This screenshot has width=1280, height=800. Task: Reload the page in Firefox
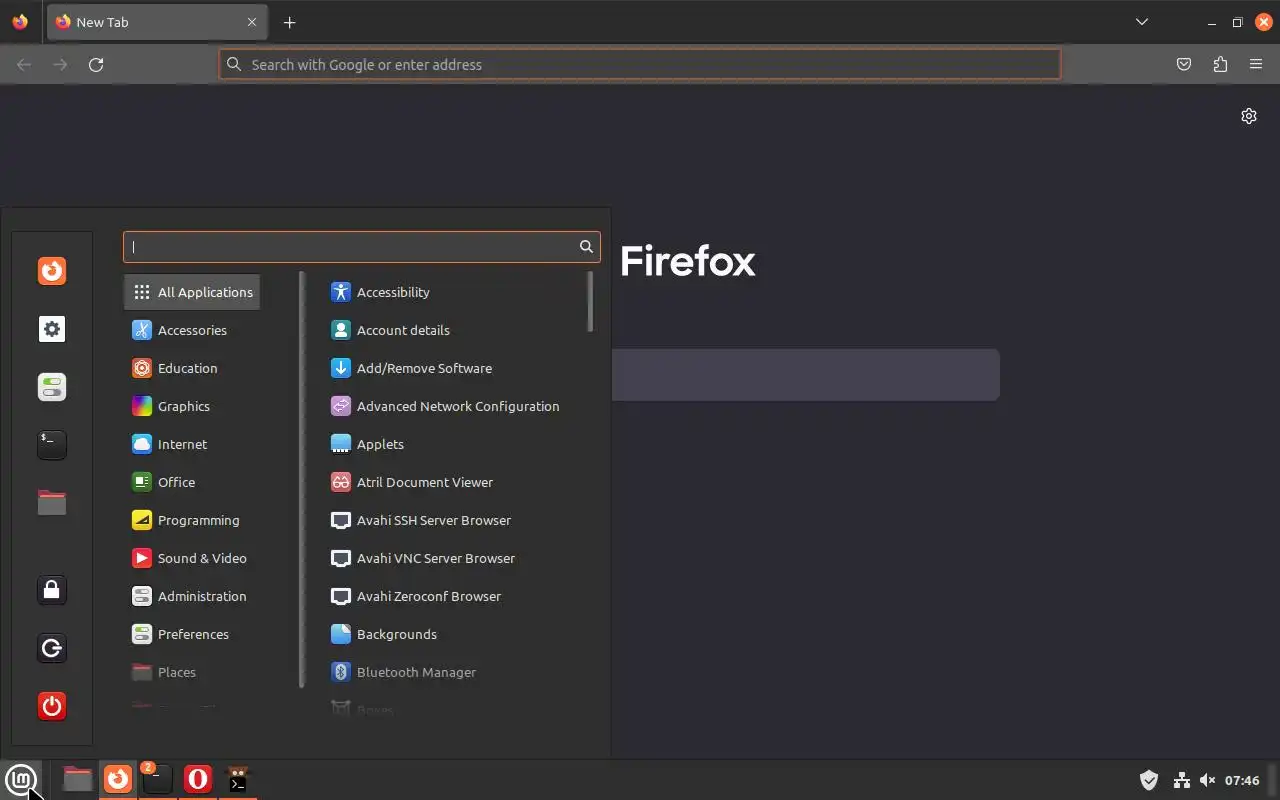pyautogui.click(x=96, y=64)
